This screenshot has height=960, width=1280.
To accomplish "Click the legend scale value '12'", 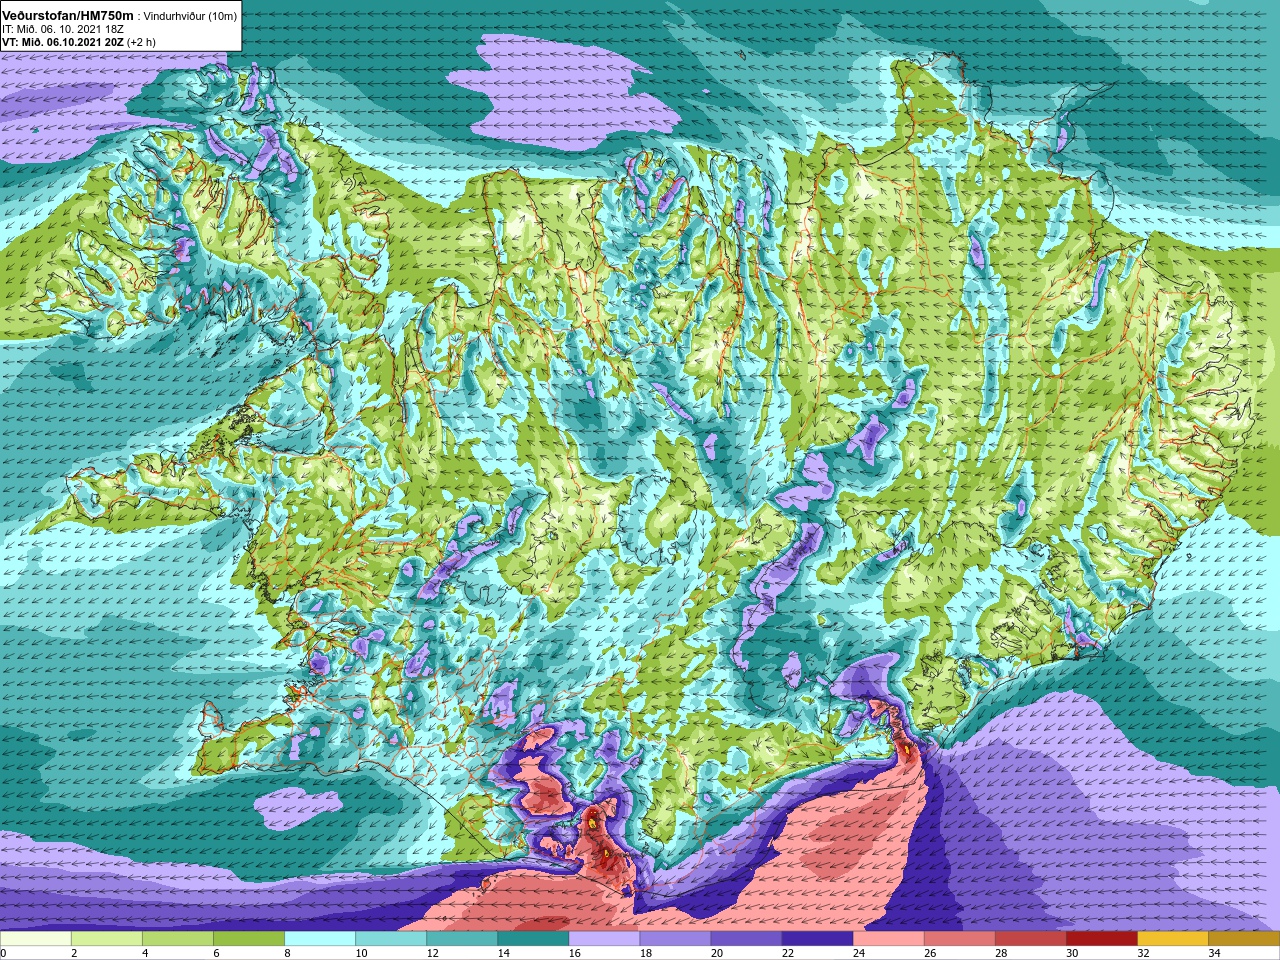I will 432,953.
